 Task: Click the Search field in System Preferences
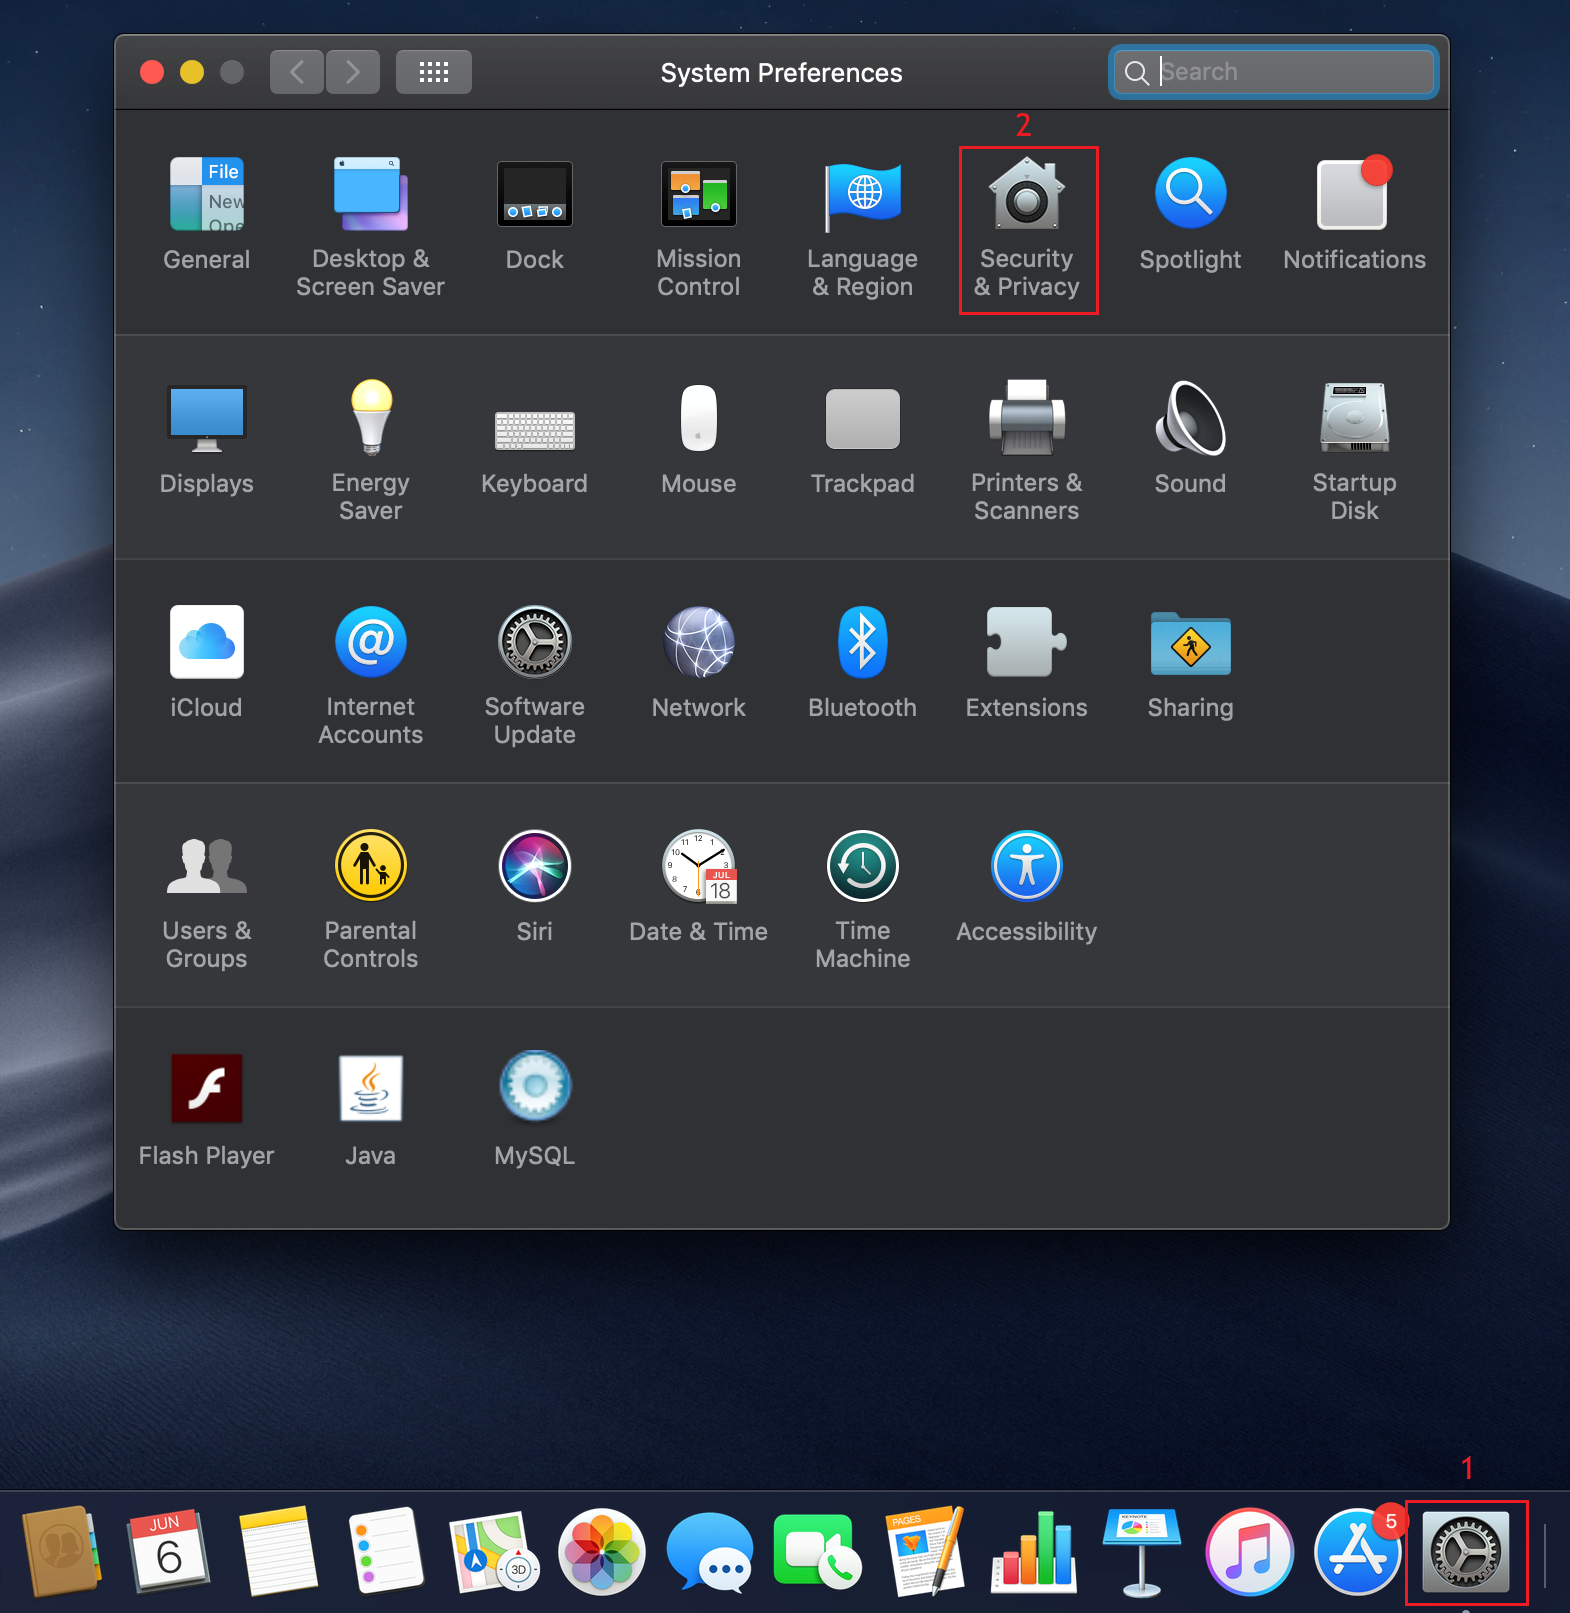point(1274,72)
